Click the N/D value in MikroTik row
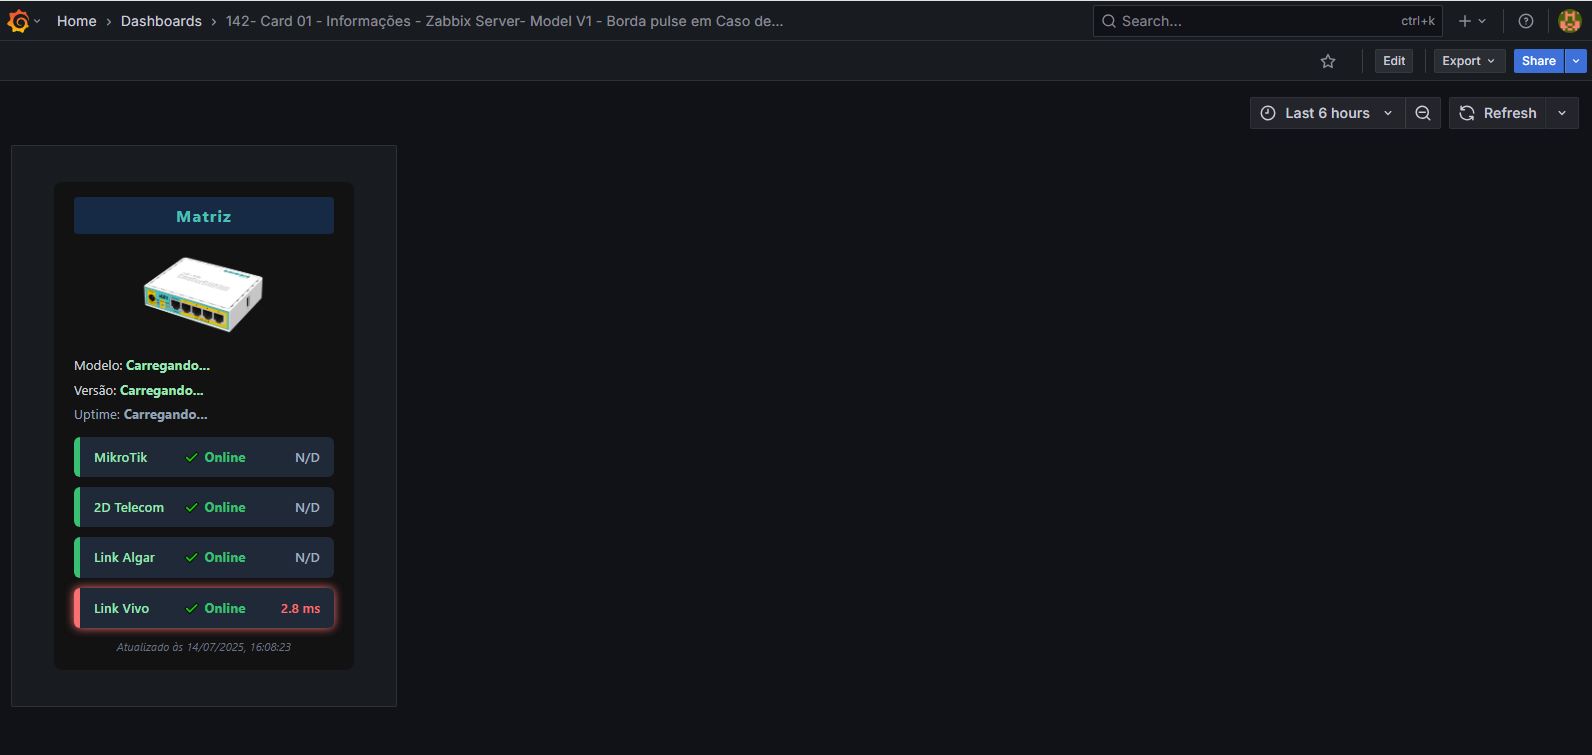 click(x=307, y=458)
